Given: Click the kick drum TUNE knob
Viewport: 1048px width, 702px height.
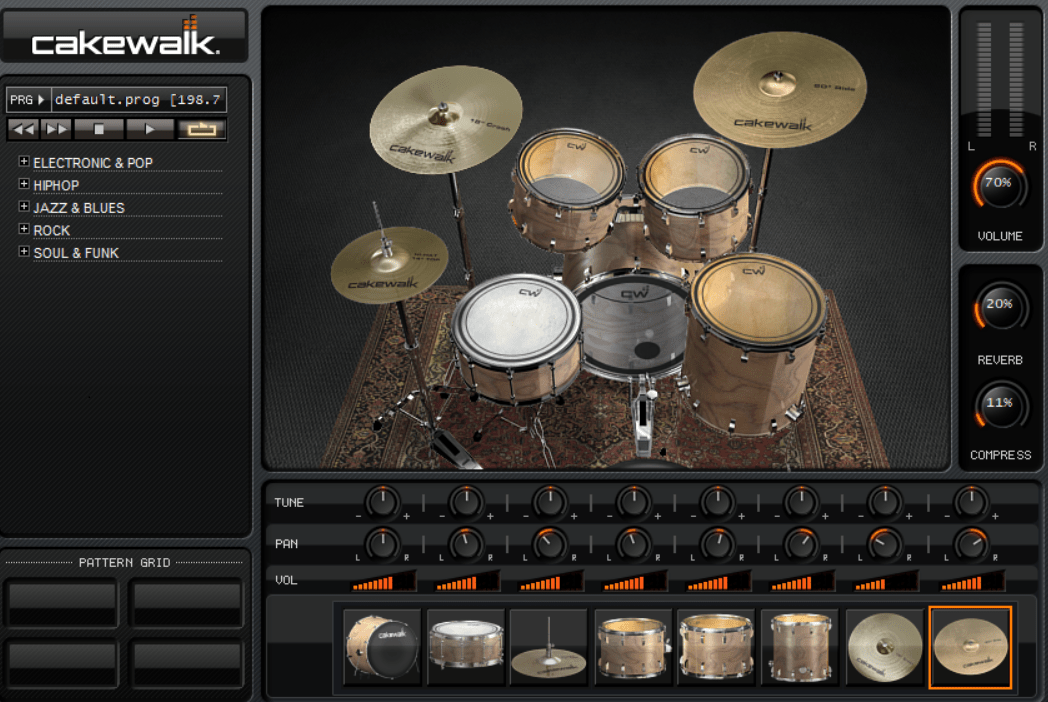Looking at the screenshot, I should coord(382,502).
